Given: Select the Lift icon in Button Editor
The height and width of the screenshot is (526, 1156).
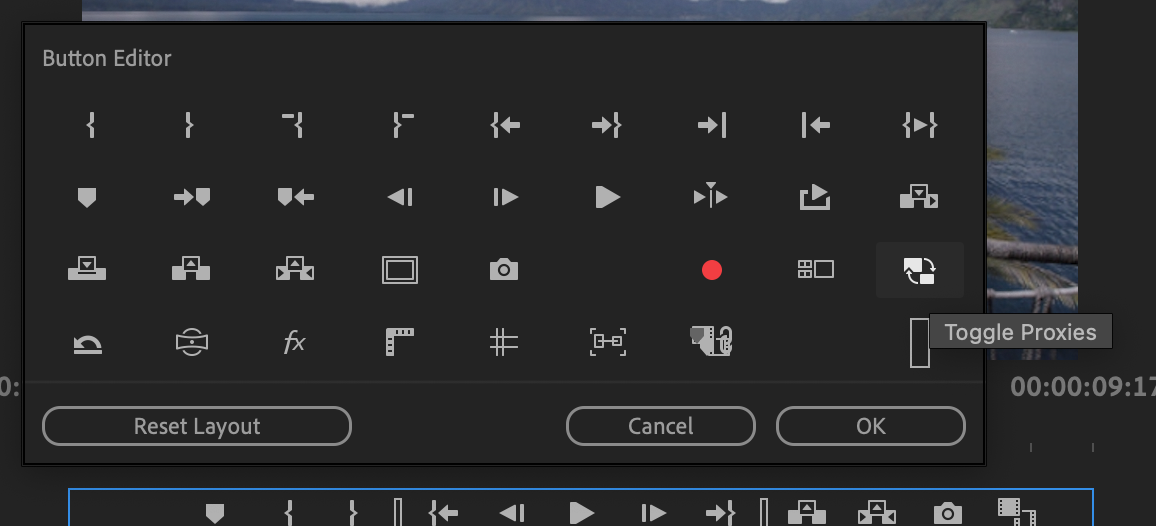Looking at the screenshot, I should point(191,269).
